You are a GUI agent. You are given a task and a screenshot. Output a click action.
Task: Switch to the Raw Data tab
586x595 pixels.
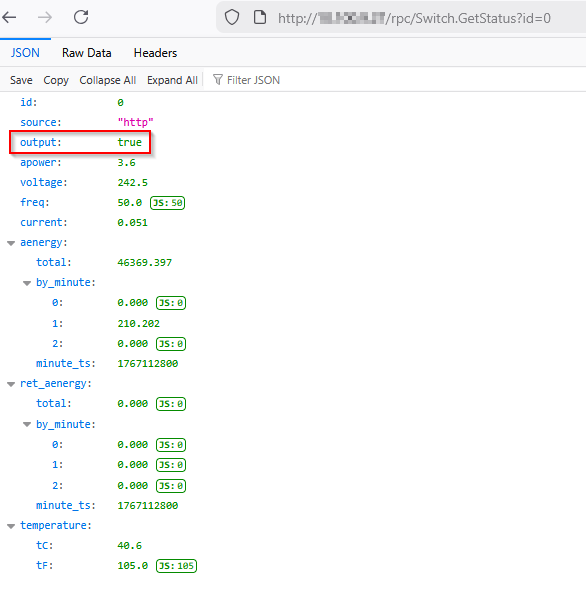click(87, 53)
